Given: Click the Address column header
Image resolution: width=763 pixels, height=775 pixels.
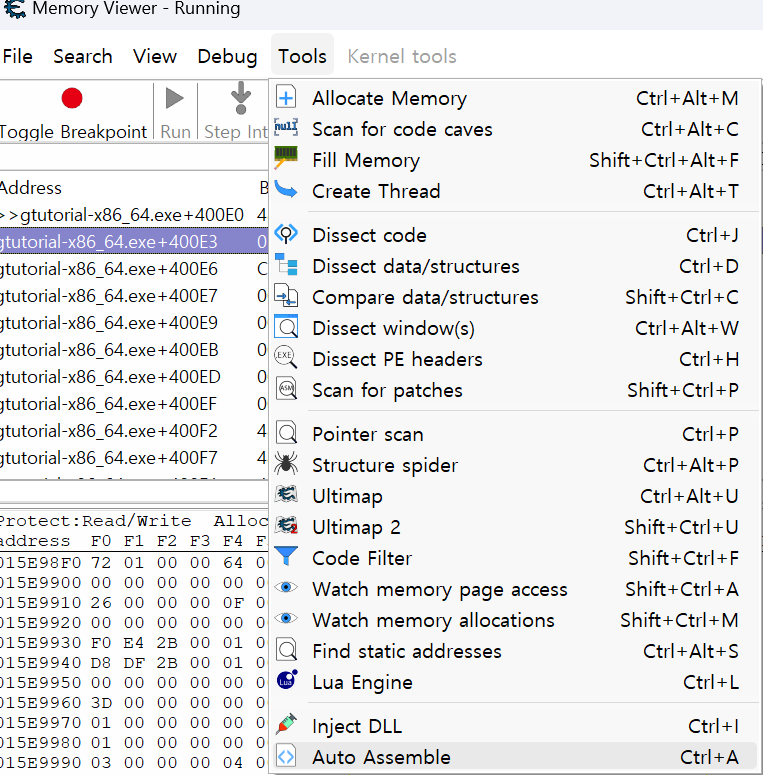Looking at the screenshot, I should [31, 188].
